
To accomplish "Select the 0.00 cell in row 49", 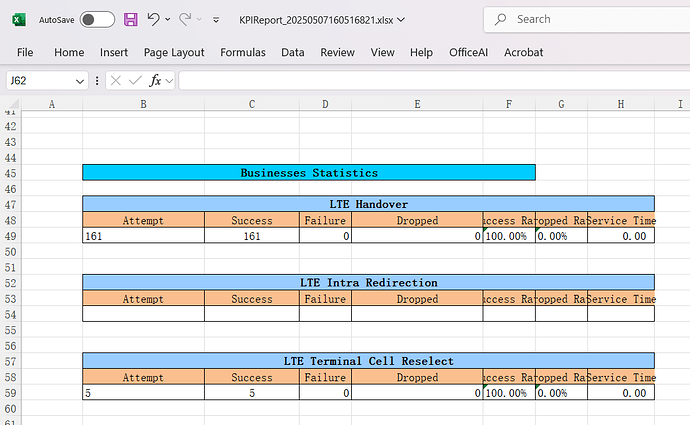I will point(621,236).
